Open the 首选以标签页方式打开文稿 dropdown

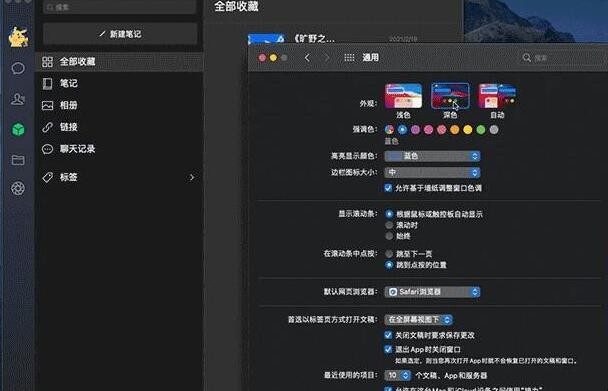pos(418,320)
